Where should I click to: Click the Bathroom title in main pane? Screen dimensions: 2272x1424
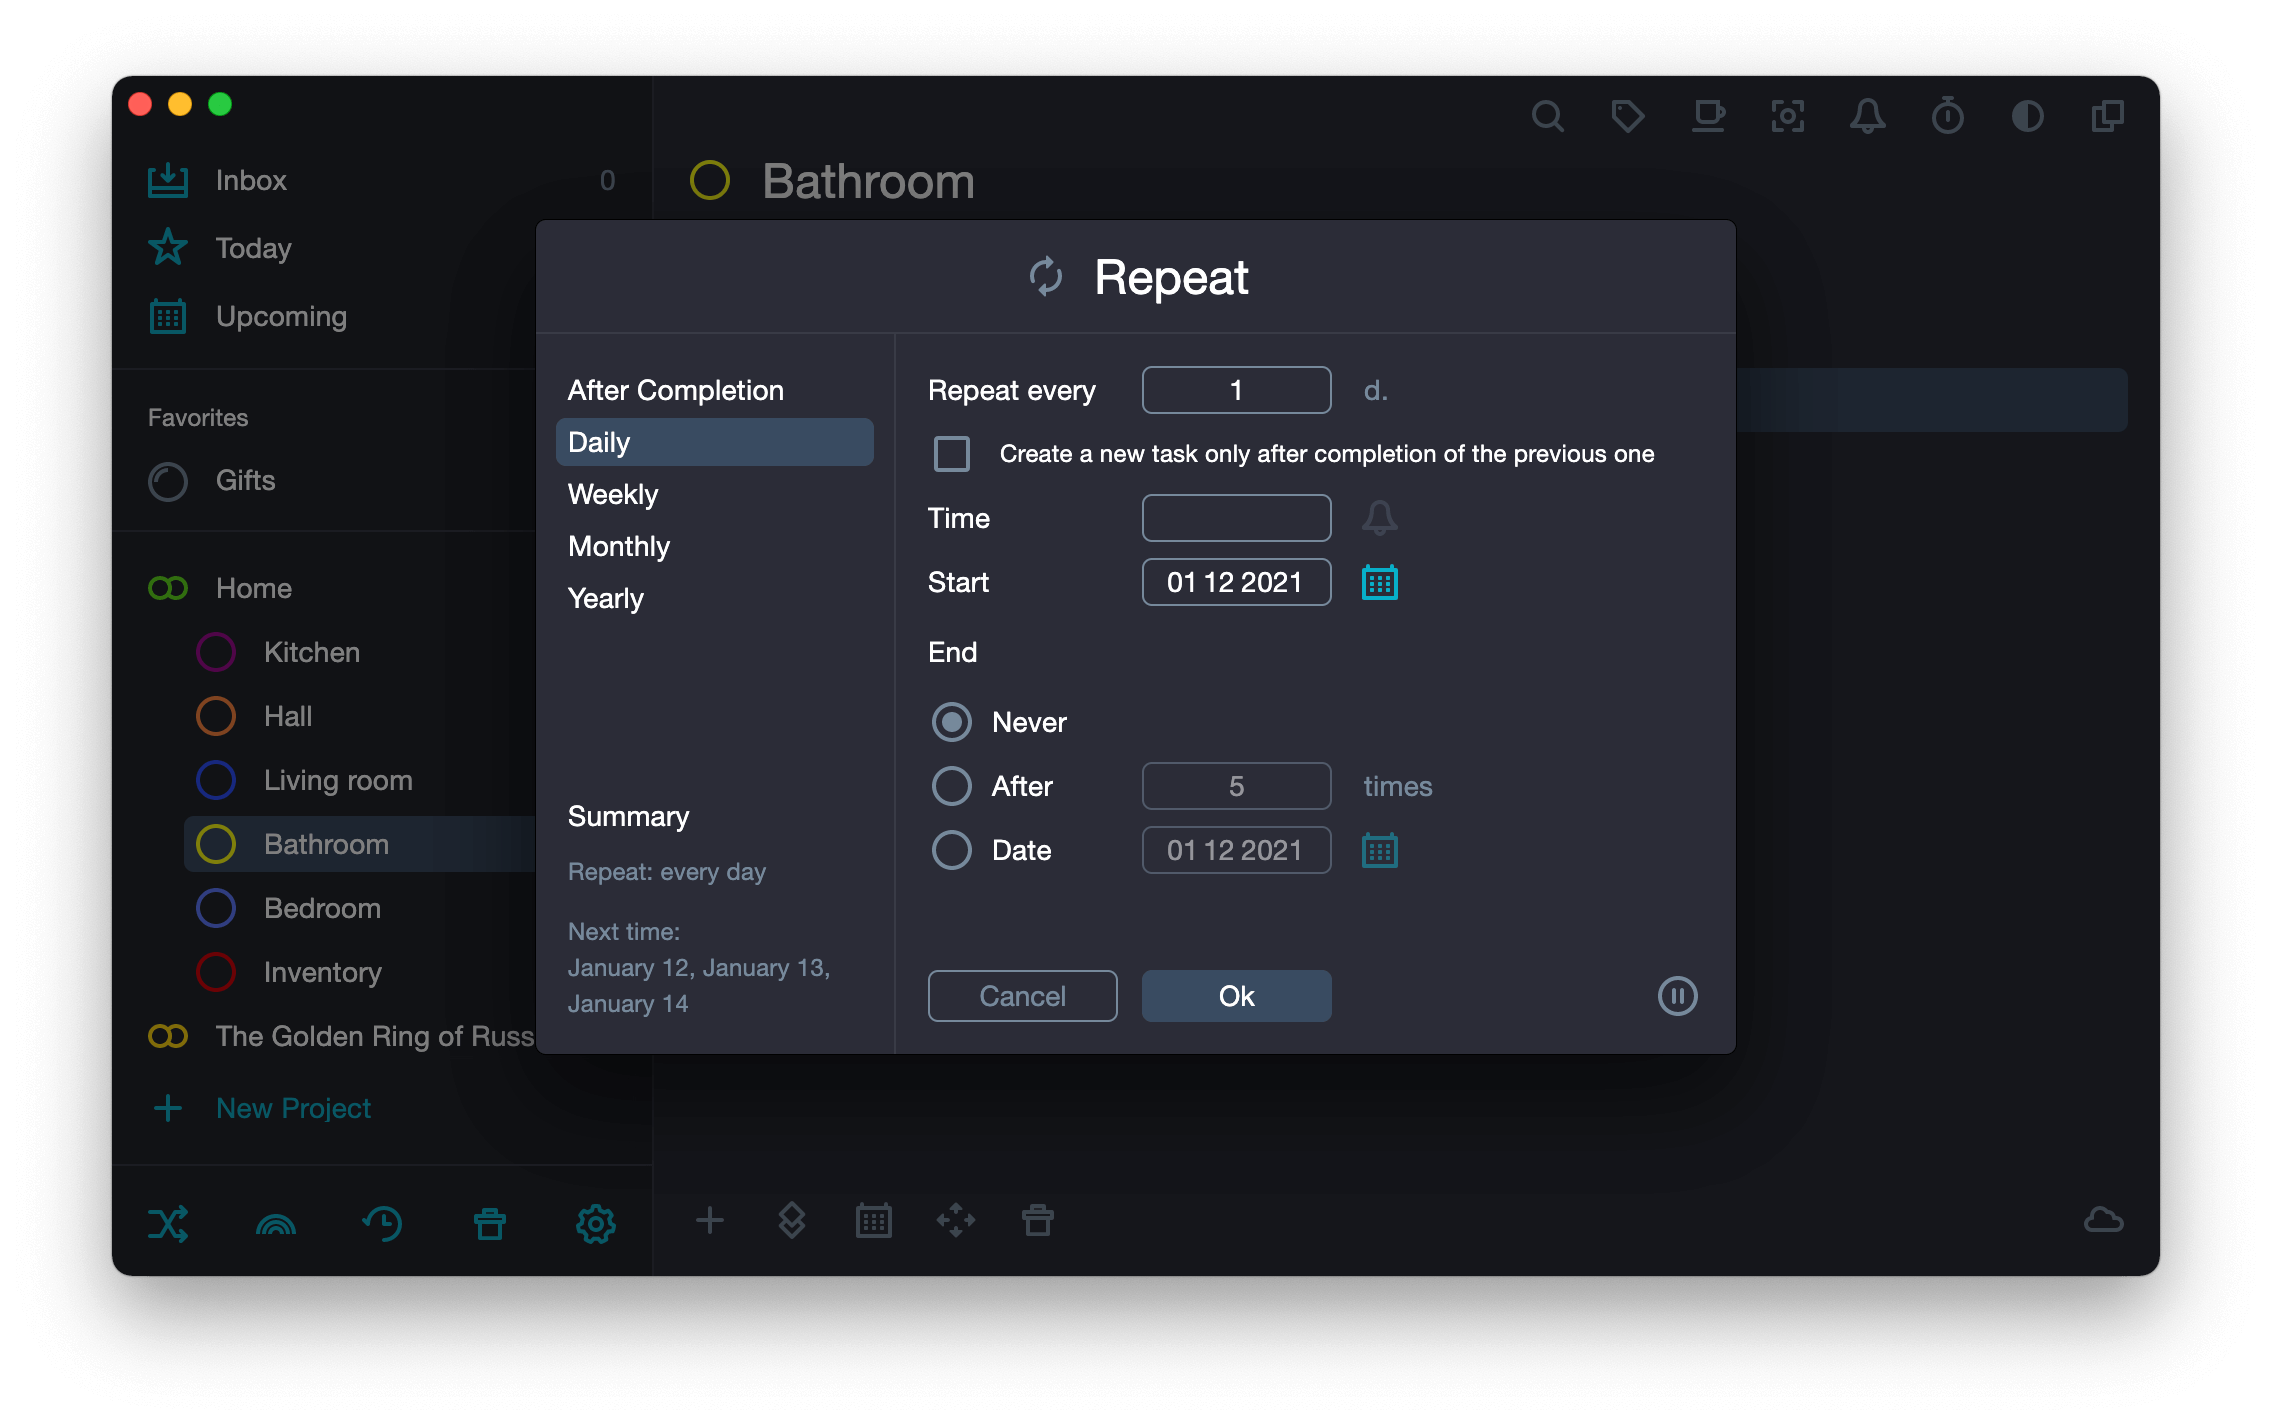click(x=868, y=181)
